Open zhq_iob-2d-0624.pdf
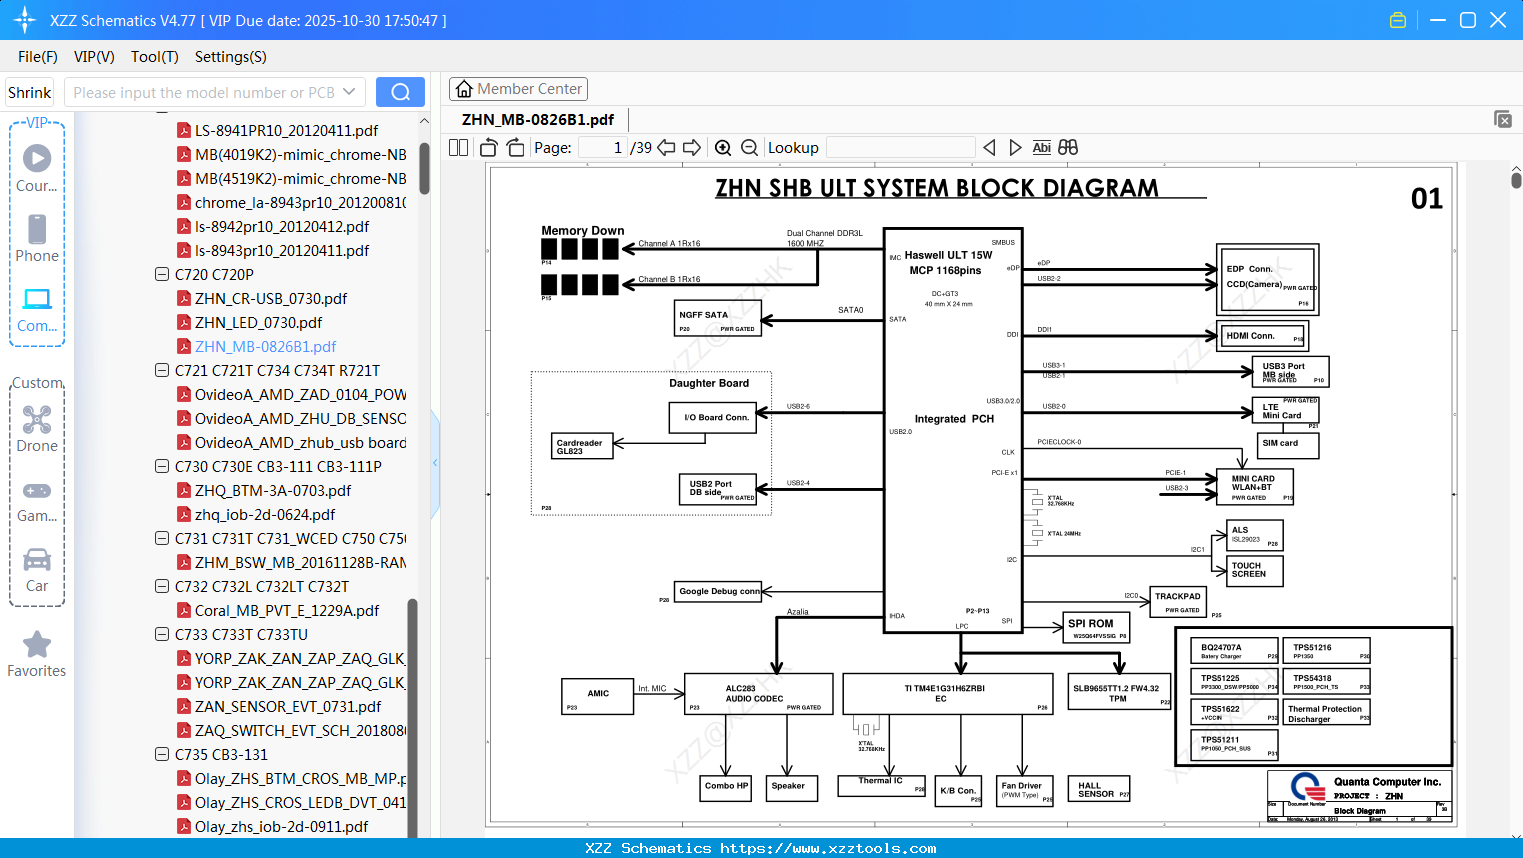The width and height of the screenshot is (1523, 858). pyautogui.click(x=265, y=514)
